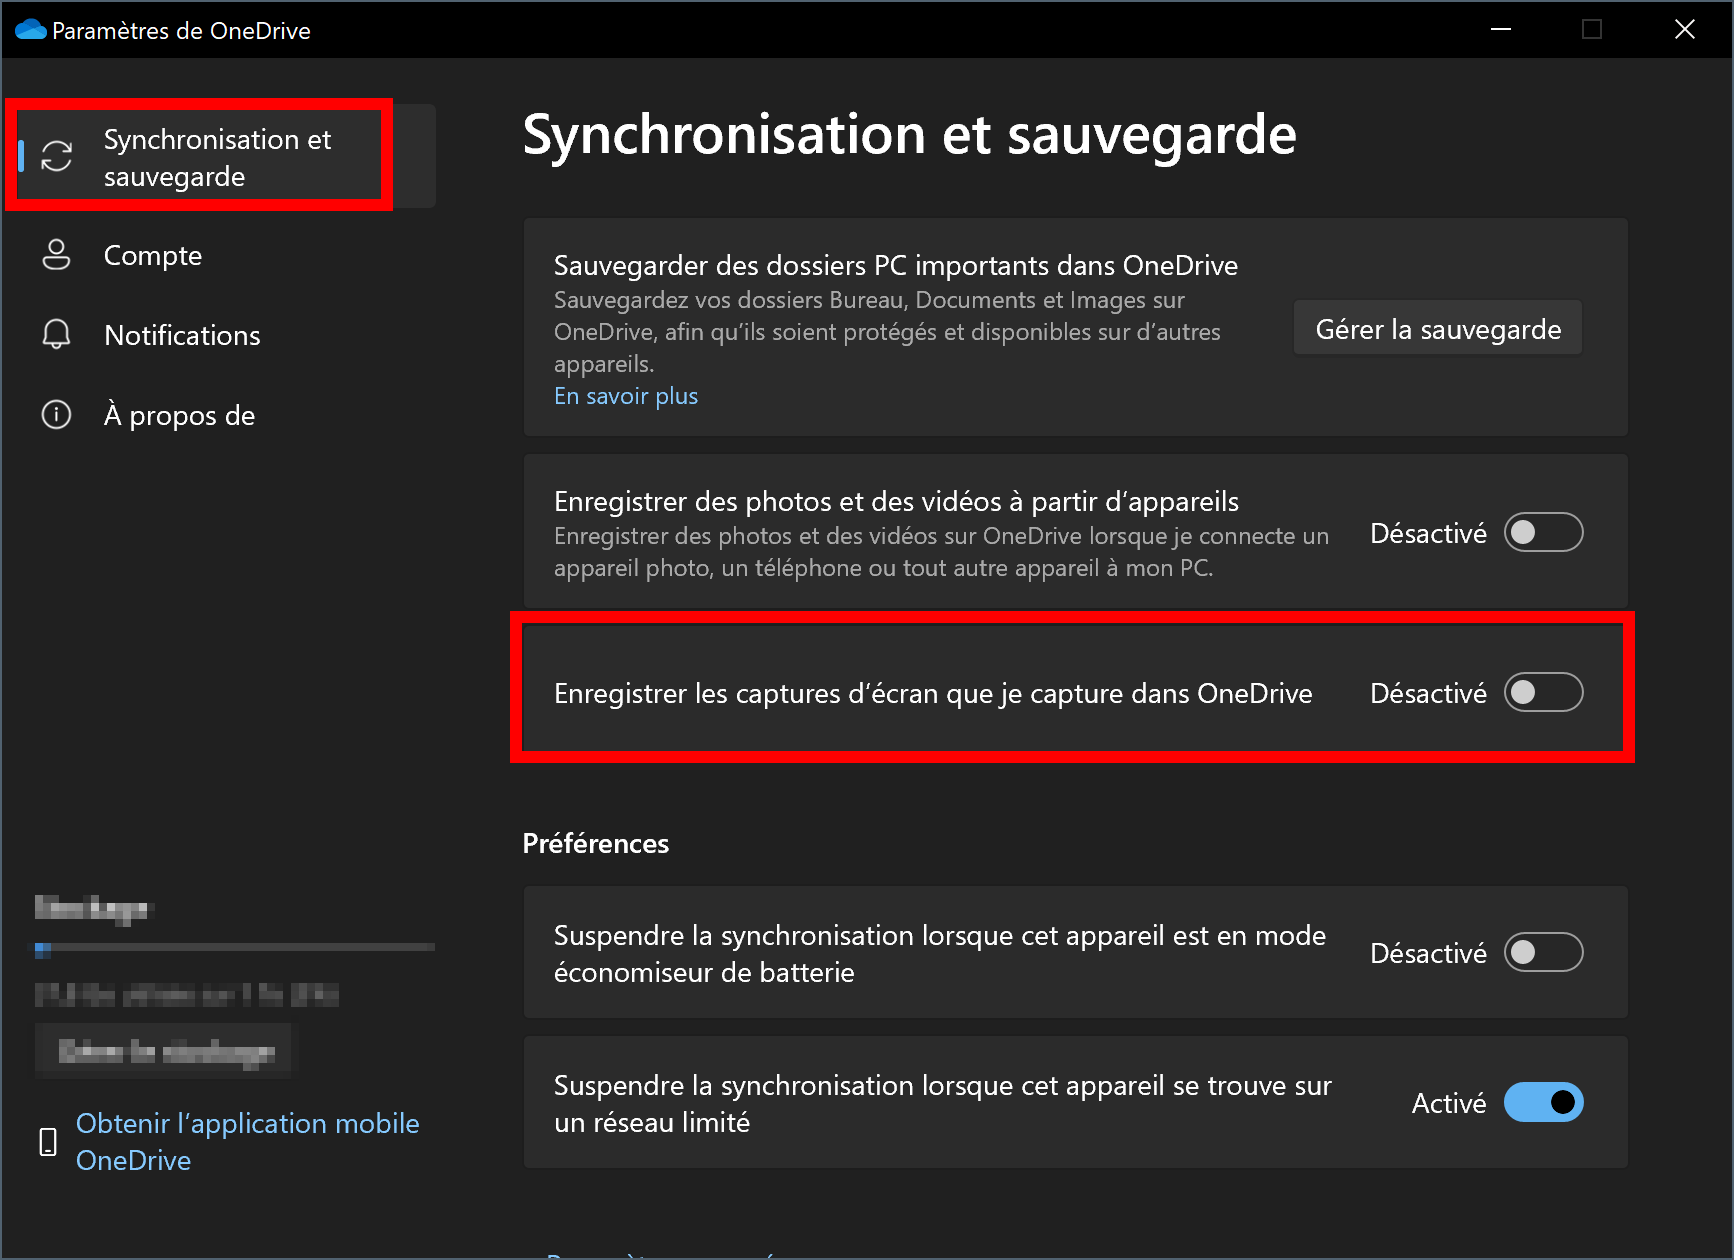Click the Gérer la sauvegarde button
Viewport: 1734px width, 1260px height.
tap(1438, 328)
